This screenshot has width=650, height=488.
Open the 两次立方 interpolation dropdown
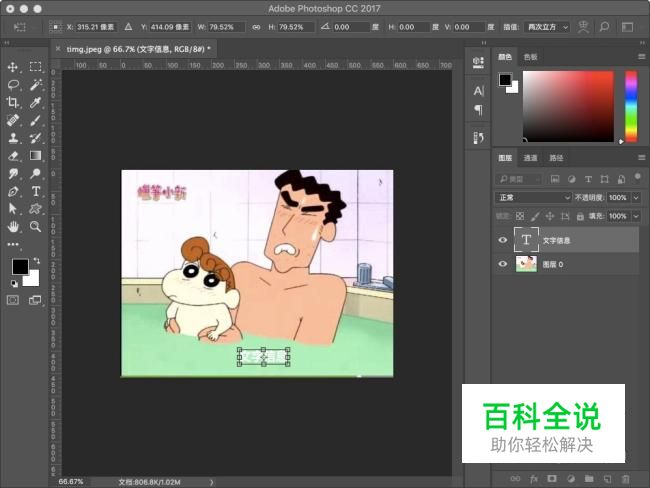pos(547,27)
